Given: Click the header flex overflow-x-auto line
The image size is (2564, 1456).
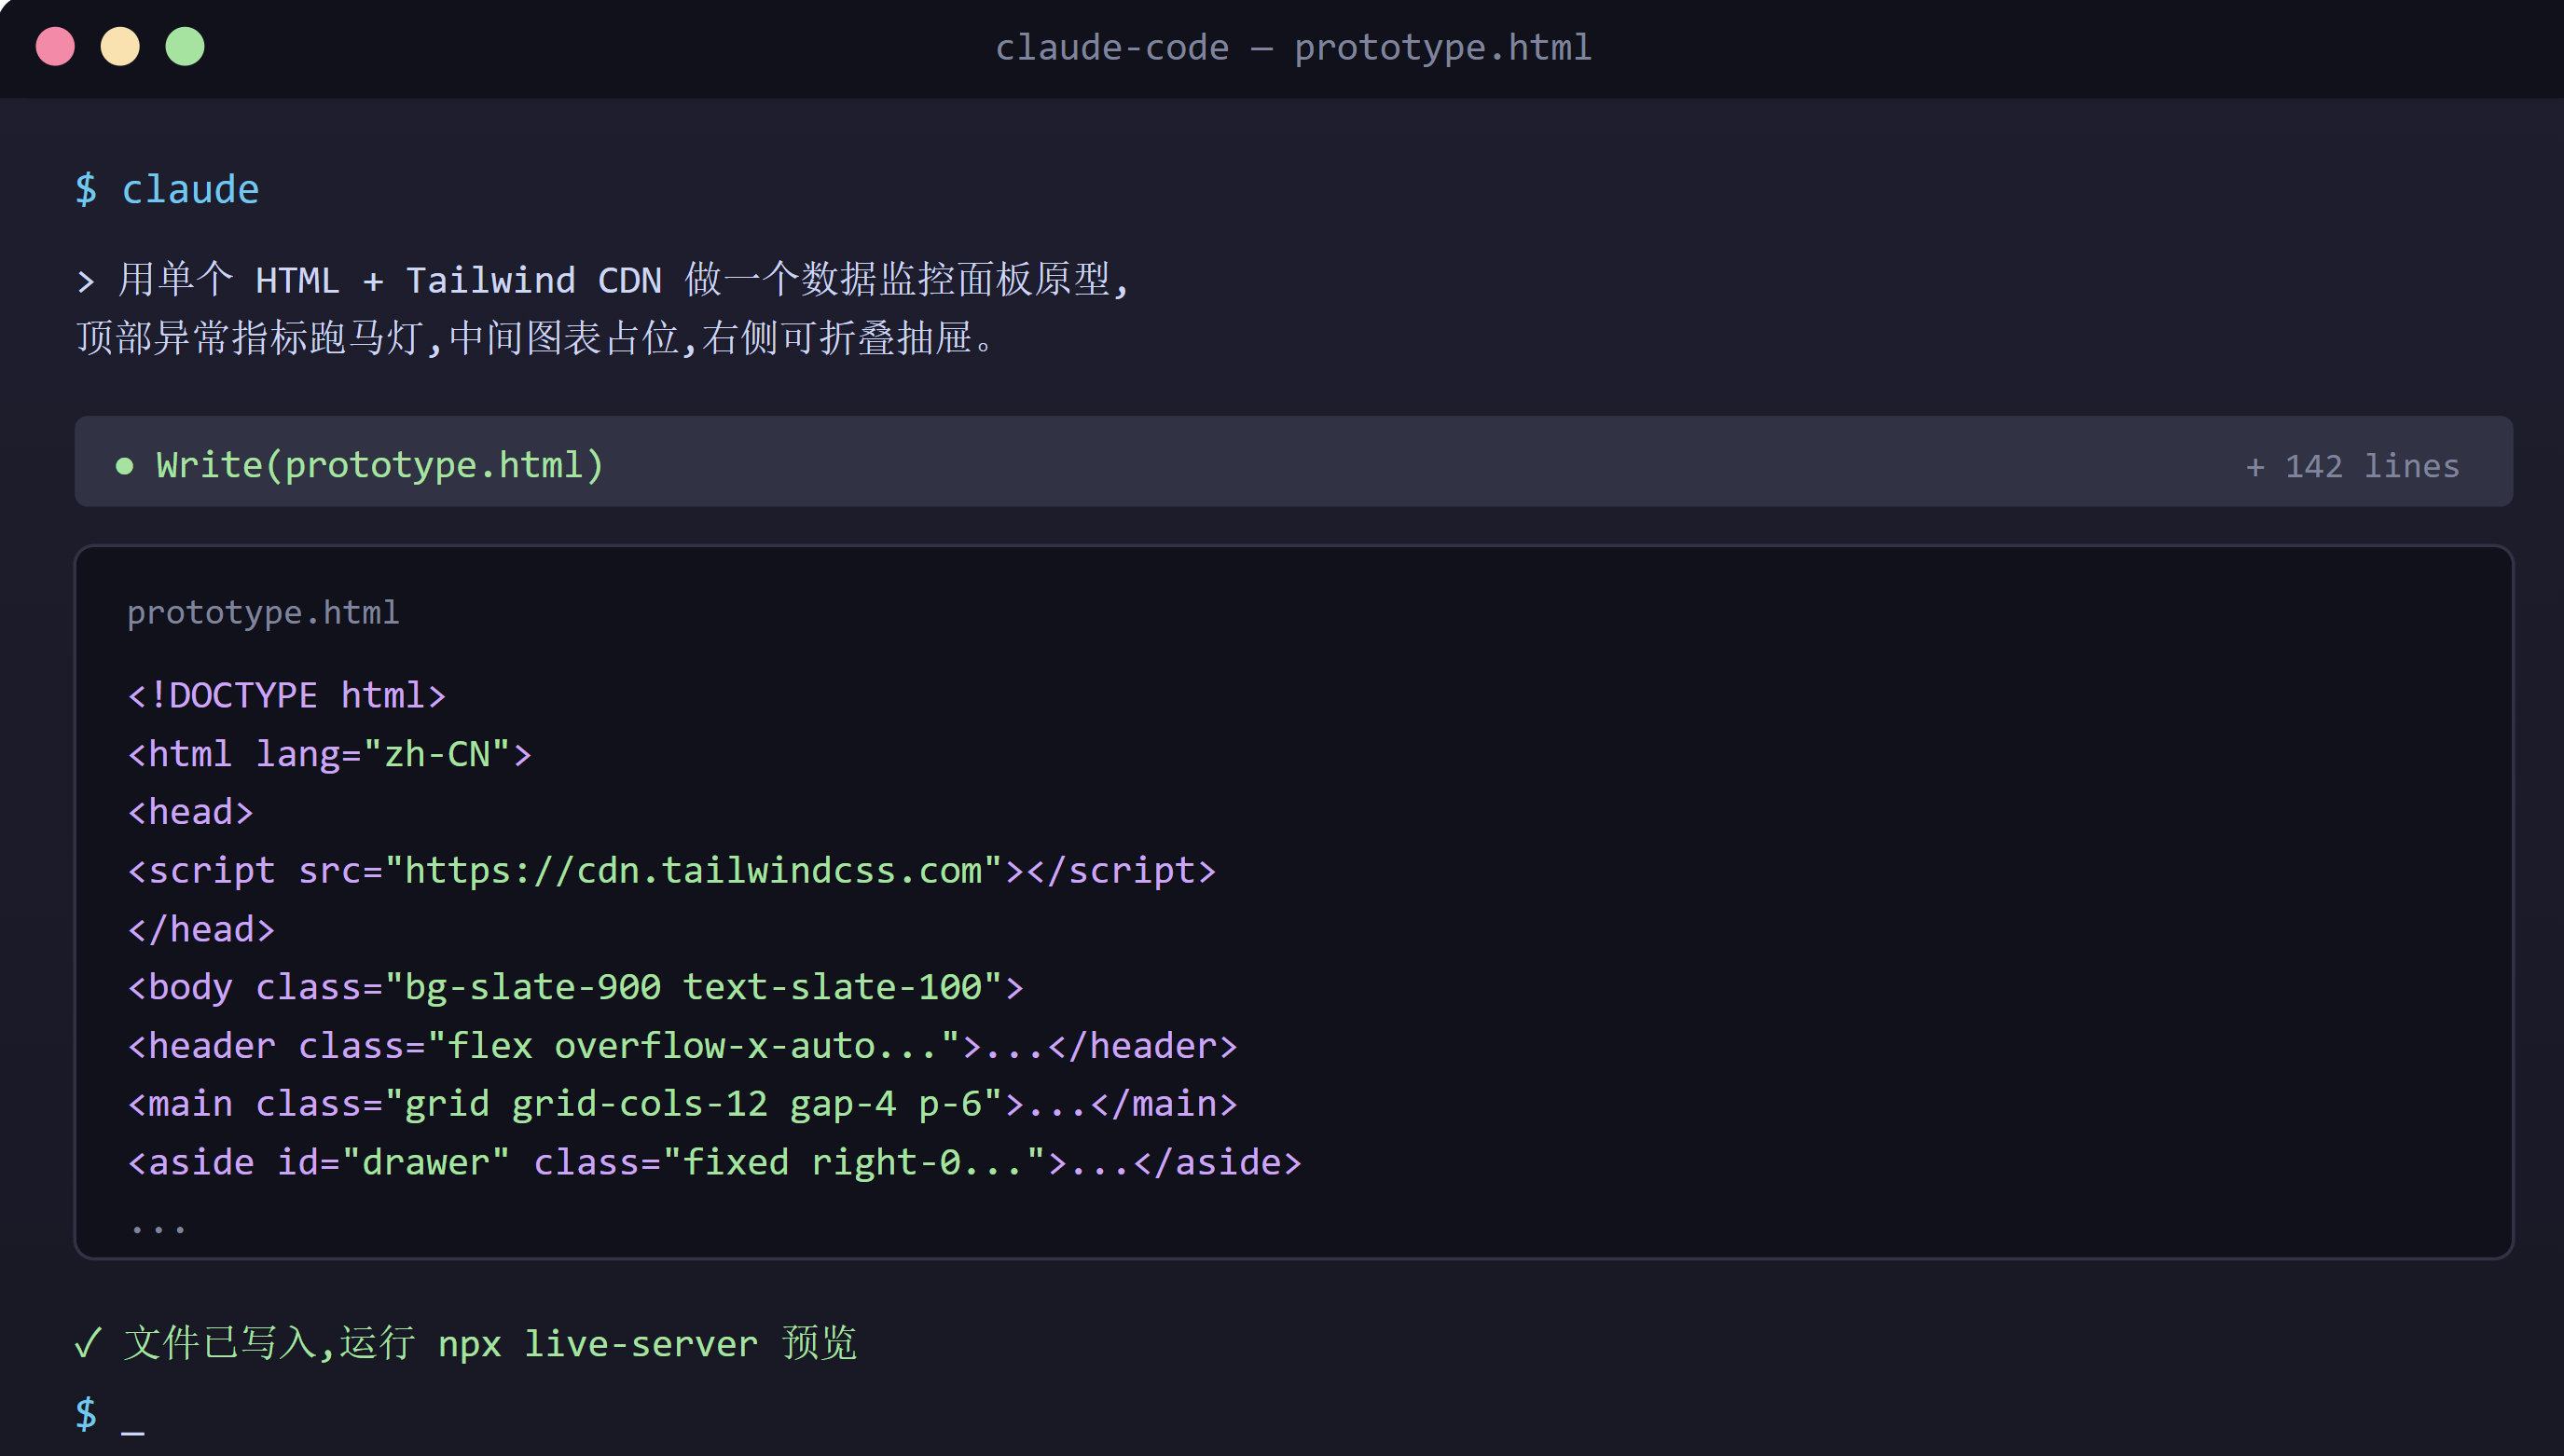Looking at the screenshot, I should tap(682, 1045).
